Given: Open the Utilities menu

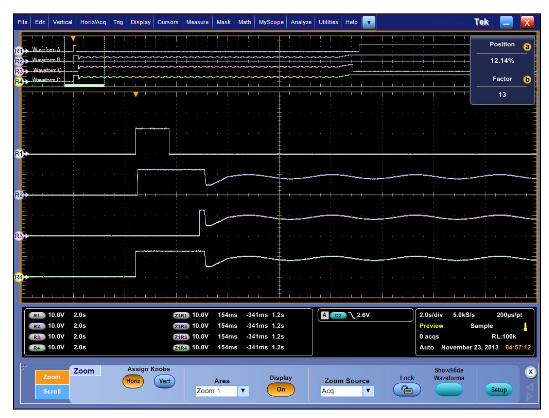Looking at the screenshot, I should point(328,22).
